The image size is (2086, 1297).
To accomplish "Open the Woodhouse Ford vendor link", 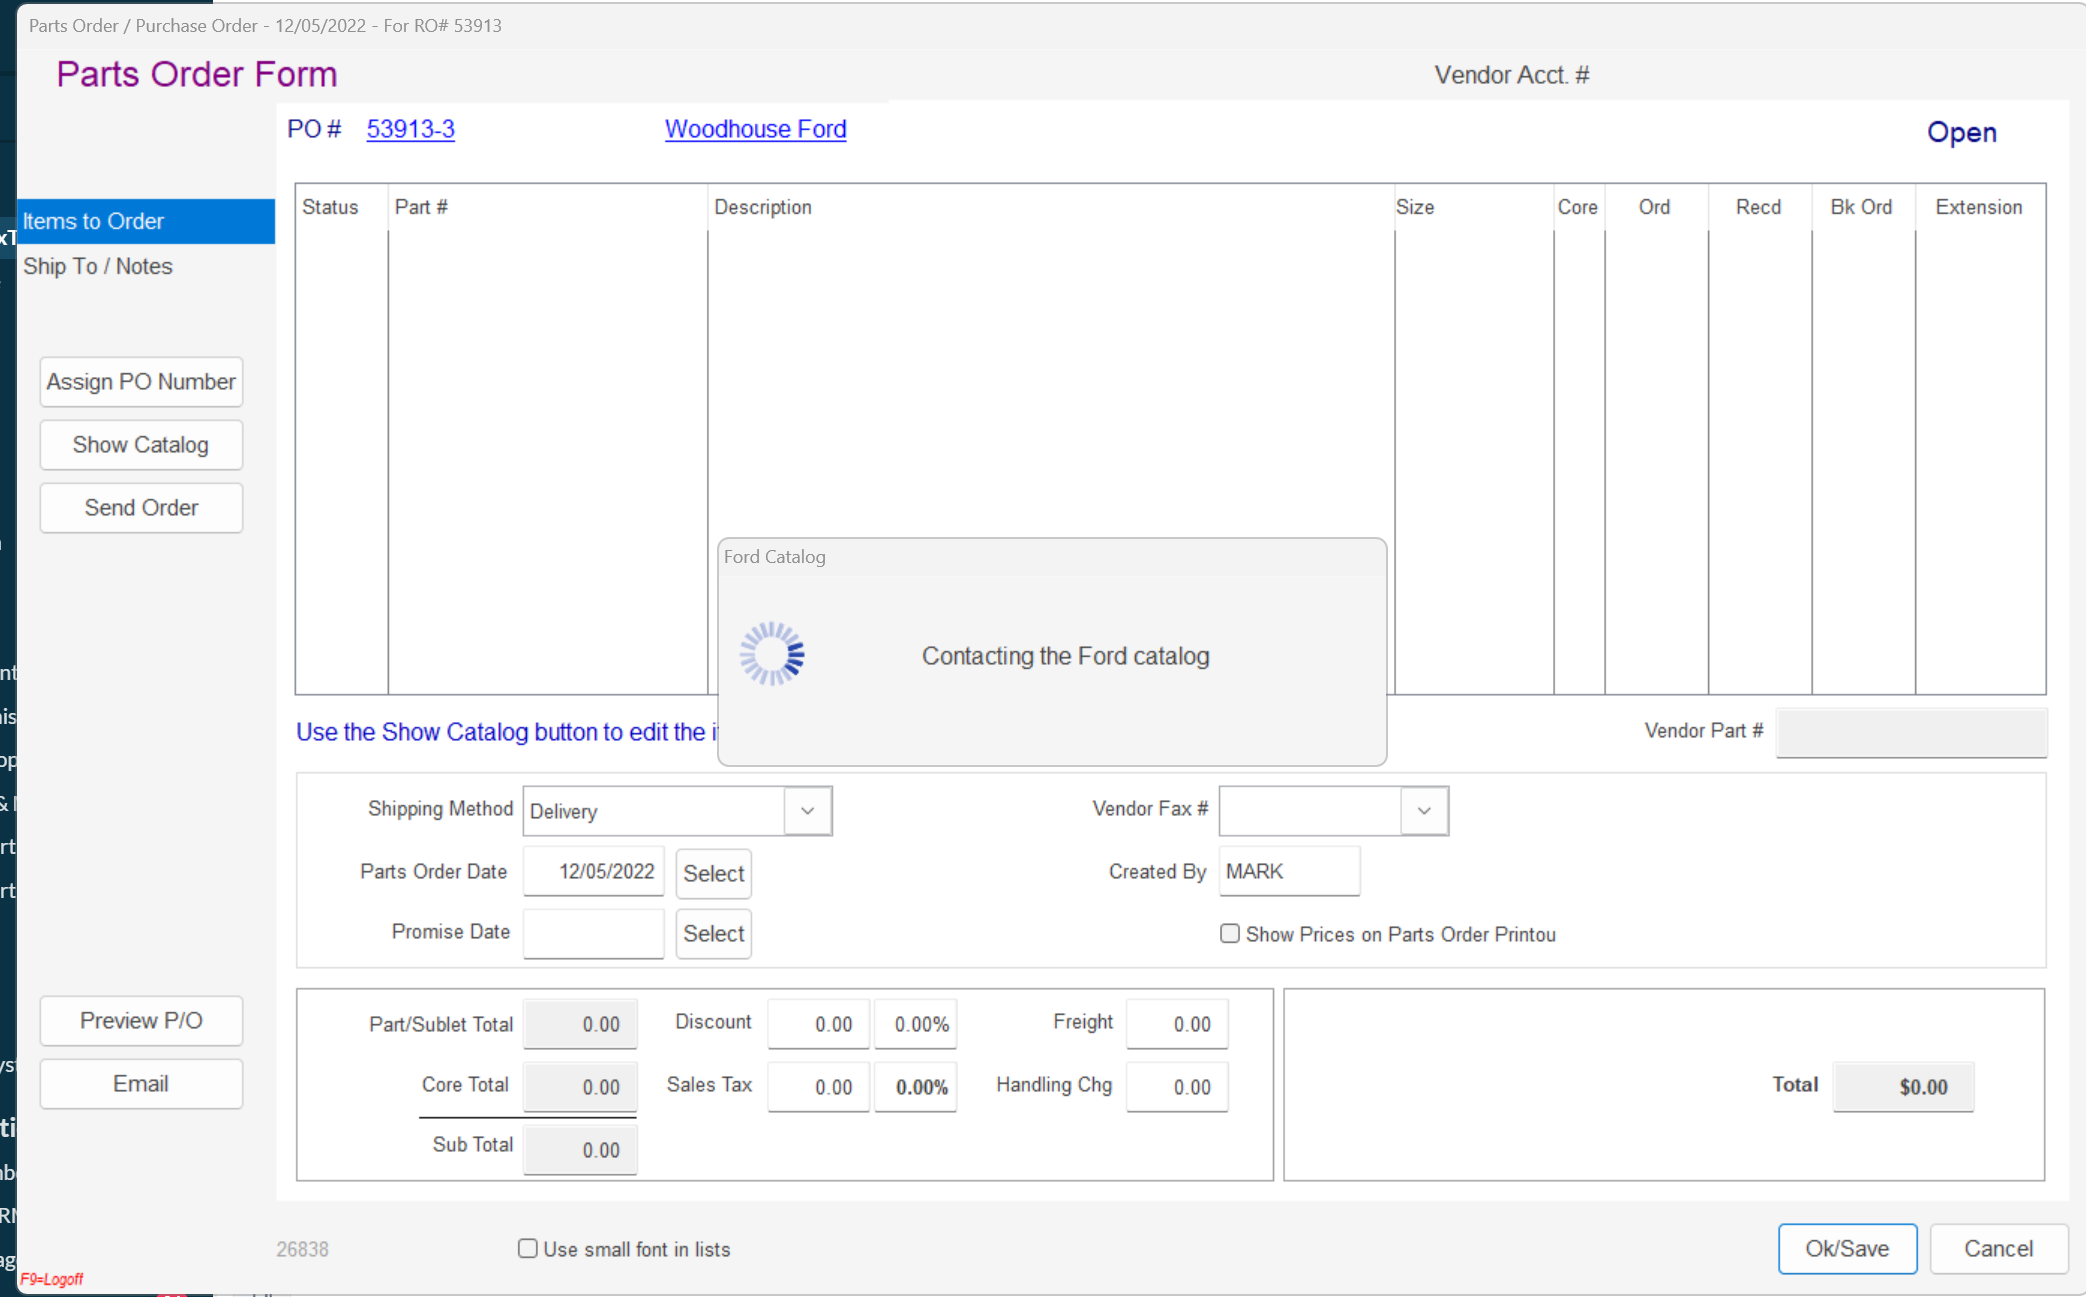I will tap(755, 129).
